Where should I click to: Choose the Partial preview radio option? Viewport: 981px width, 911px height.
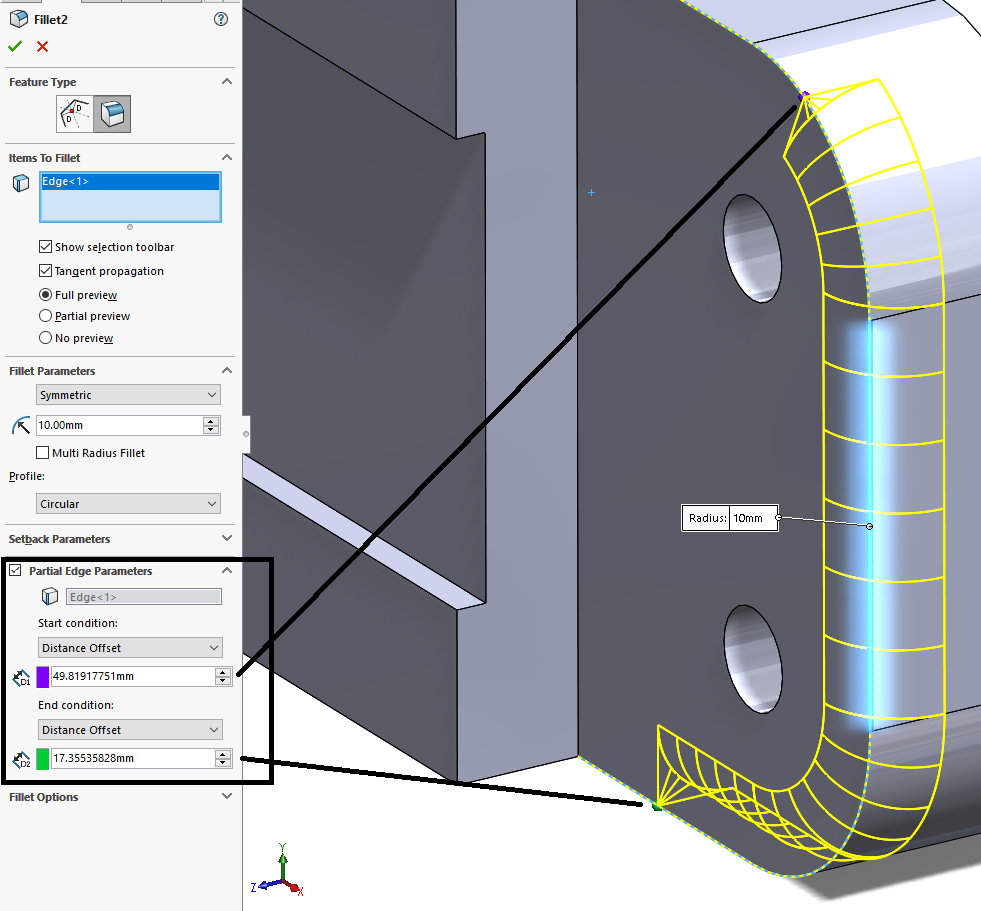pos(46,316)
